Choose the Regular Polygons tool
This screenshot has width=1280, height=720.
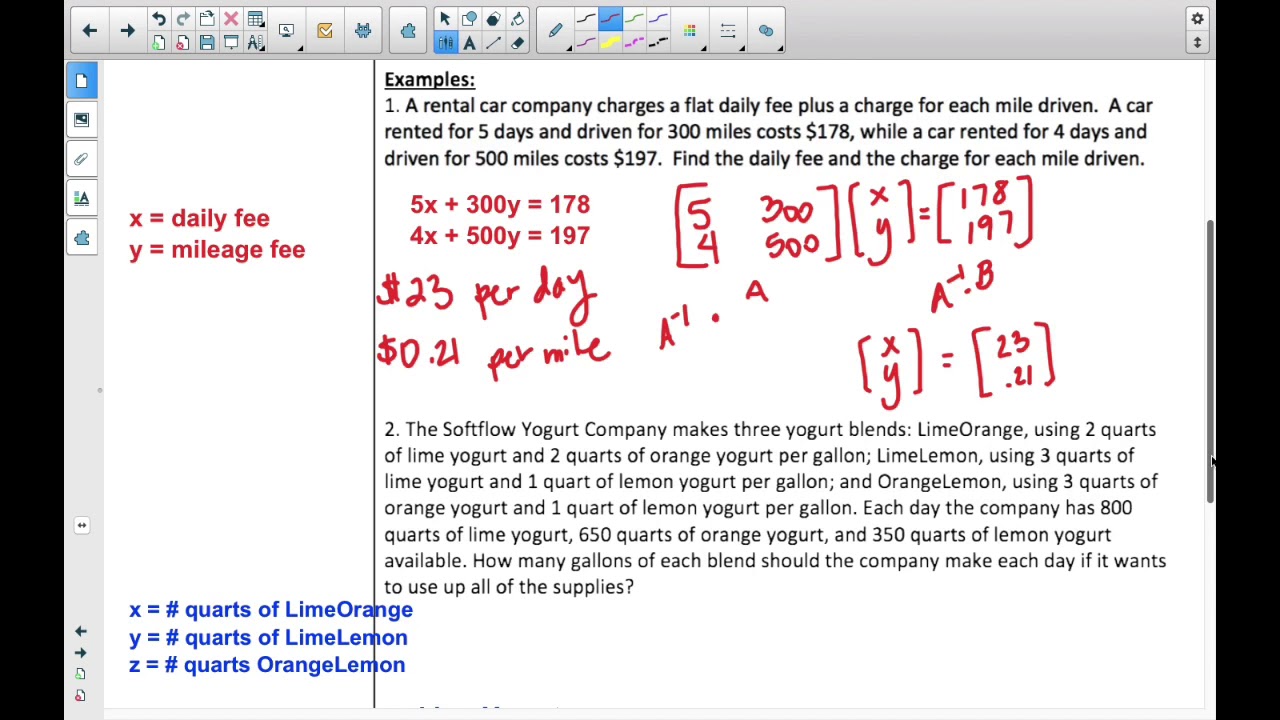point(493,19)
